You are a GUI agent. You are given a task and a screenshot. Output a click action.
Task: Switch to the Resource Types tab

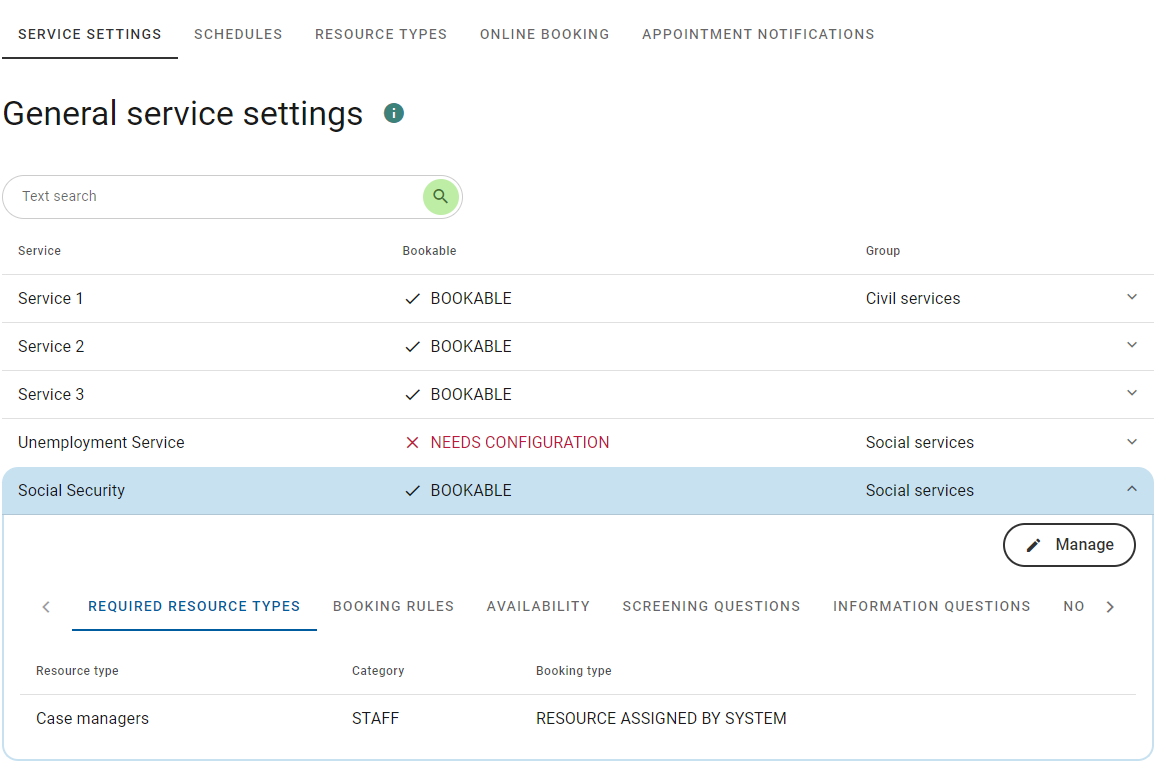click(381, 34)
